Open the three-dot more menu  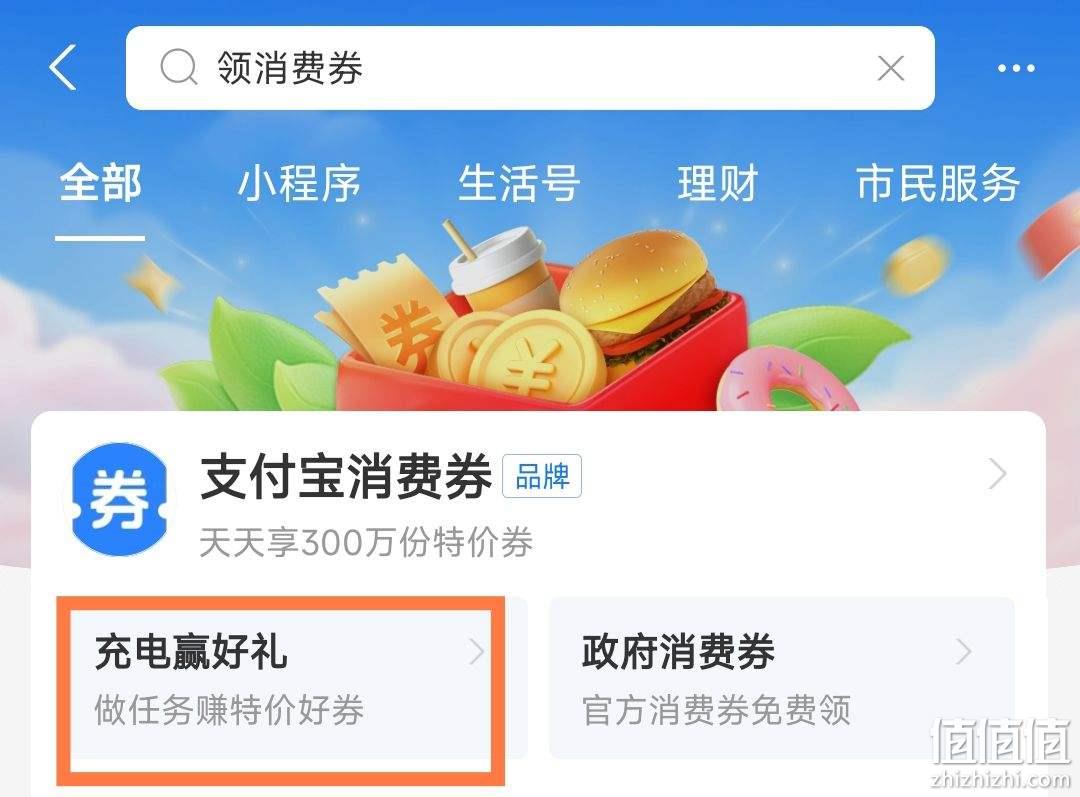[x=1016, y=68]
